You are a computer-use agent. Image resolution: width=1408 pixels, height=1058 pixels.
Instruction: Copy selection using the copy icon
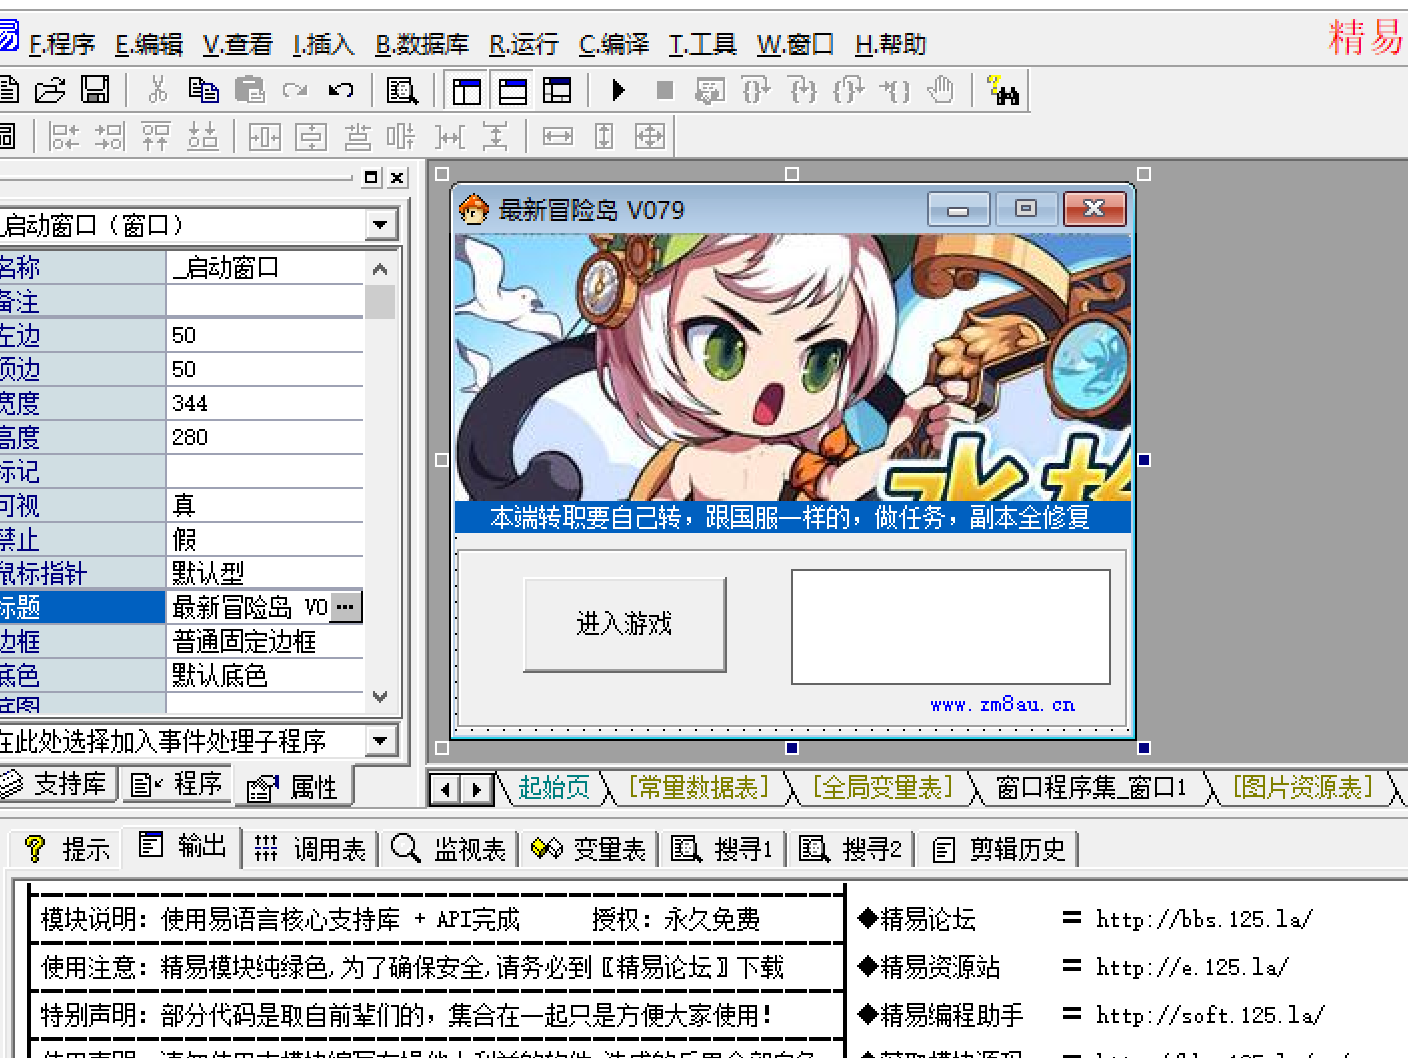pyautogui.click(x=203, y=91)
